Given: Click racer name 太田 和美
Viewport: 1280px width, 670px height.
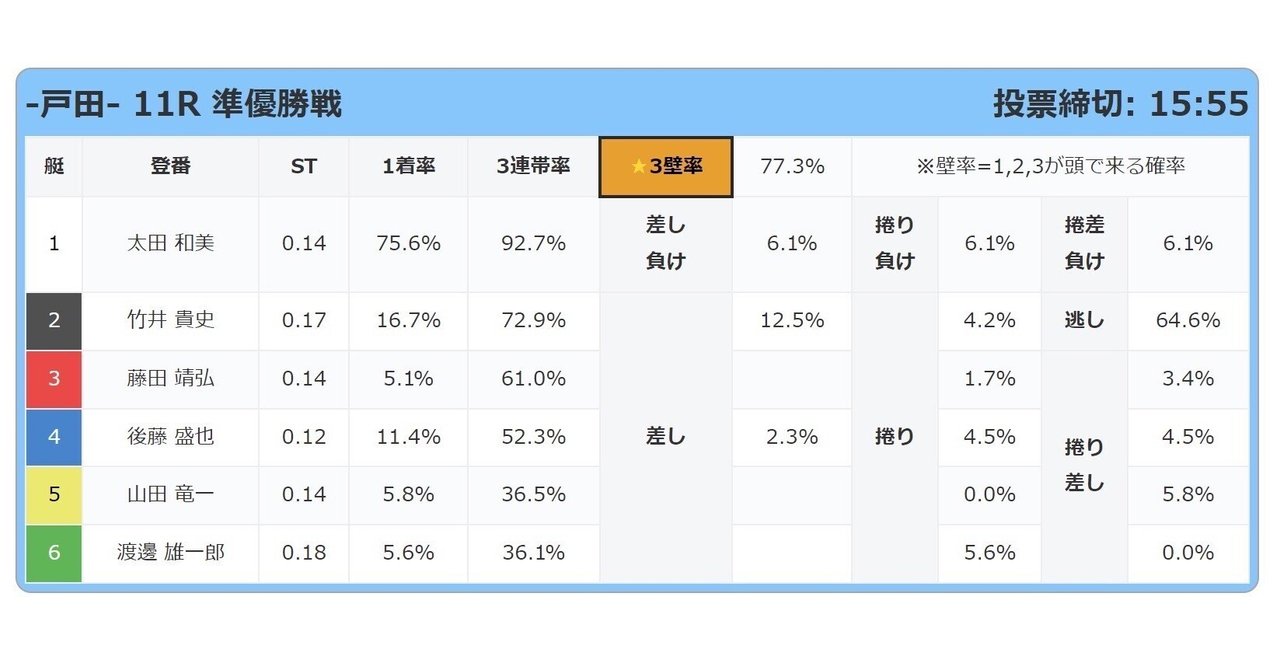Looking at the screenshot, I should click(171, 243).
